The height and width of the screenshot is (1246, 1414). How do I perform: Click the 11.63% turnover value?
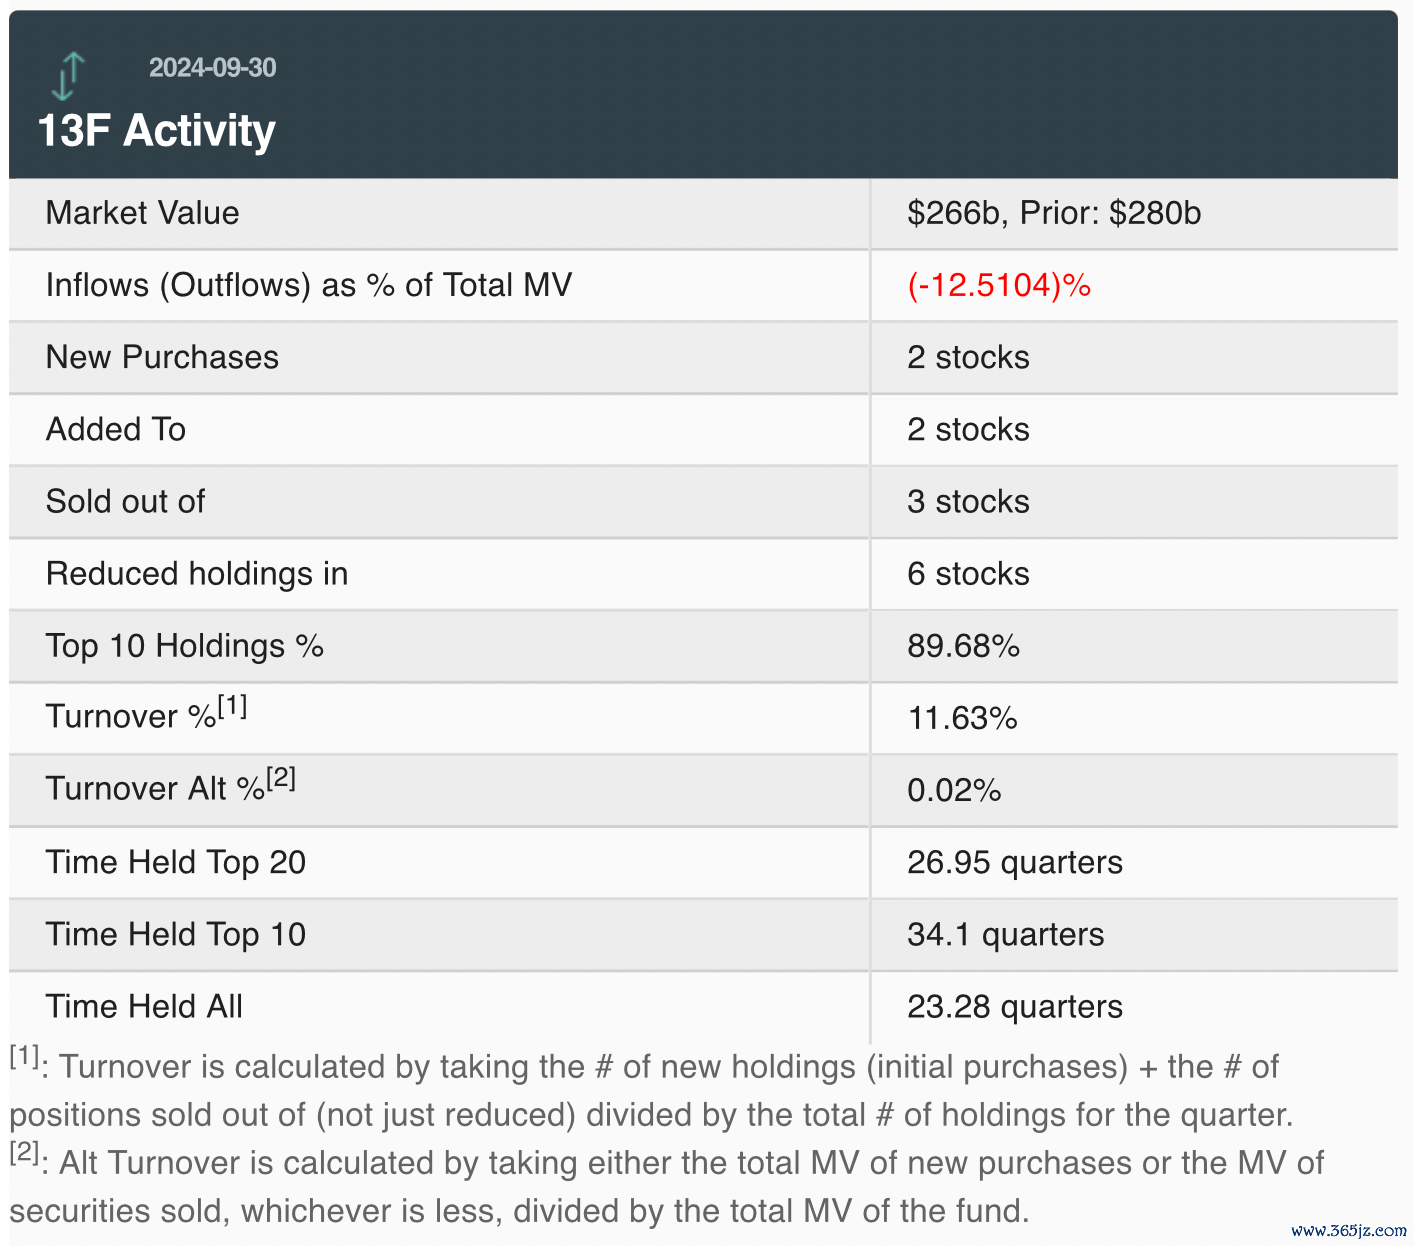[962, 718]
